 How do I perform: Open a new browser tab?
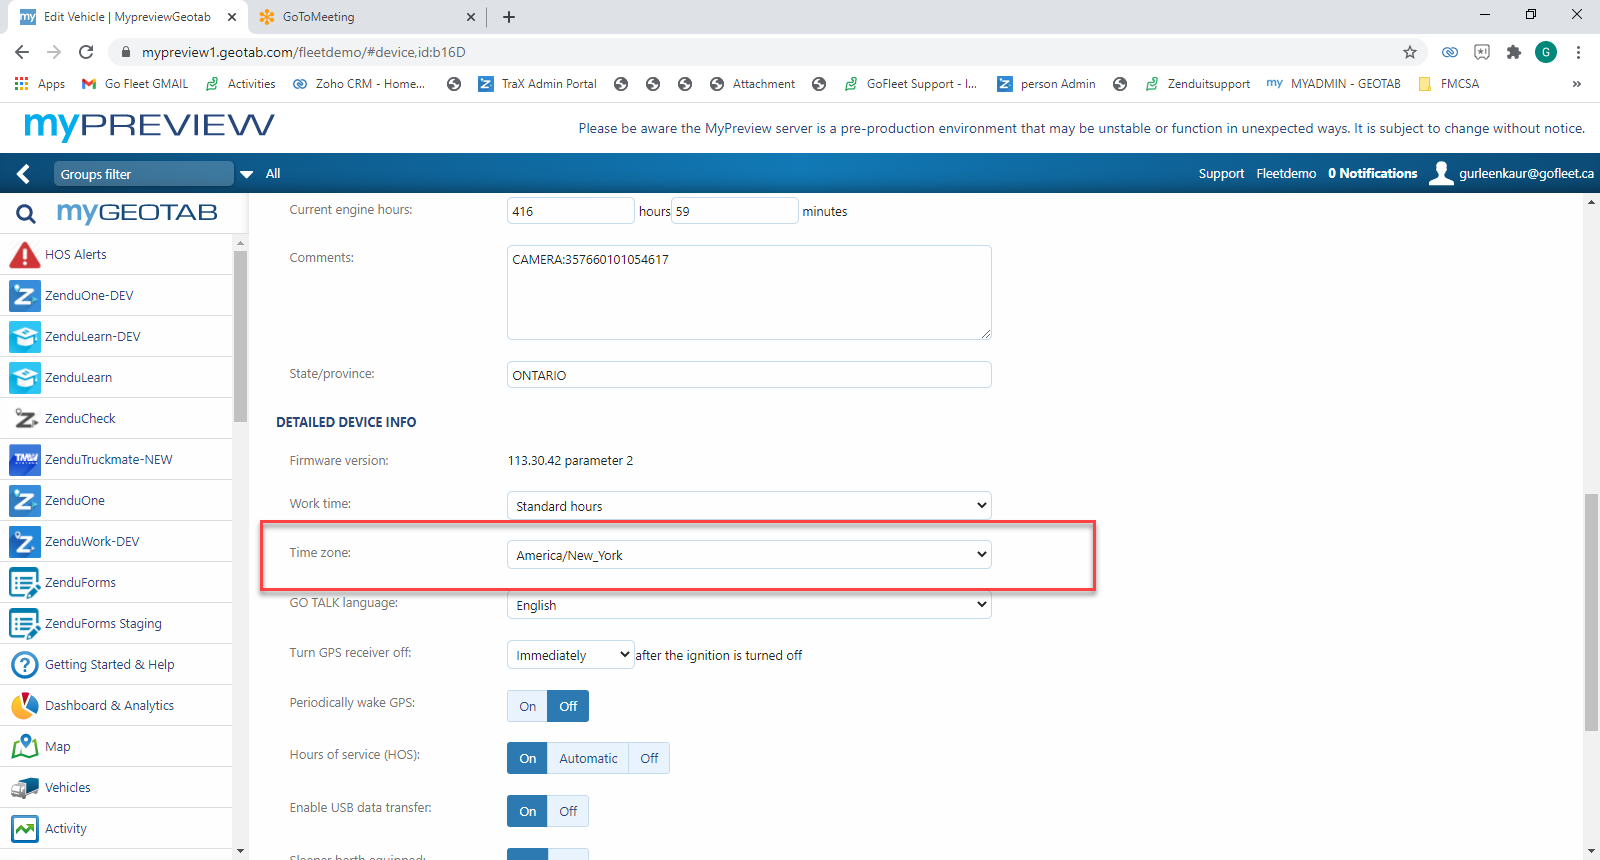(509, 17)
